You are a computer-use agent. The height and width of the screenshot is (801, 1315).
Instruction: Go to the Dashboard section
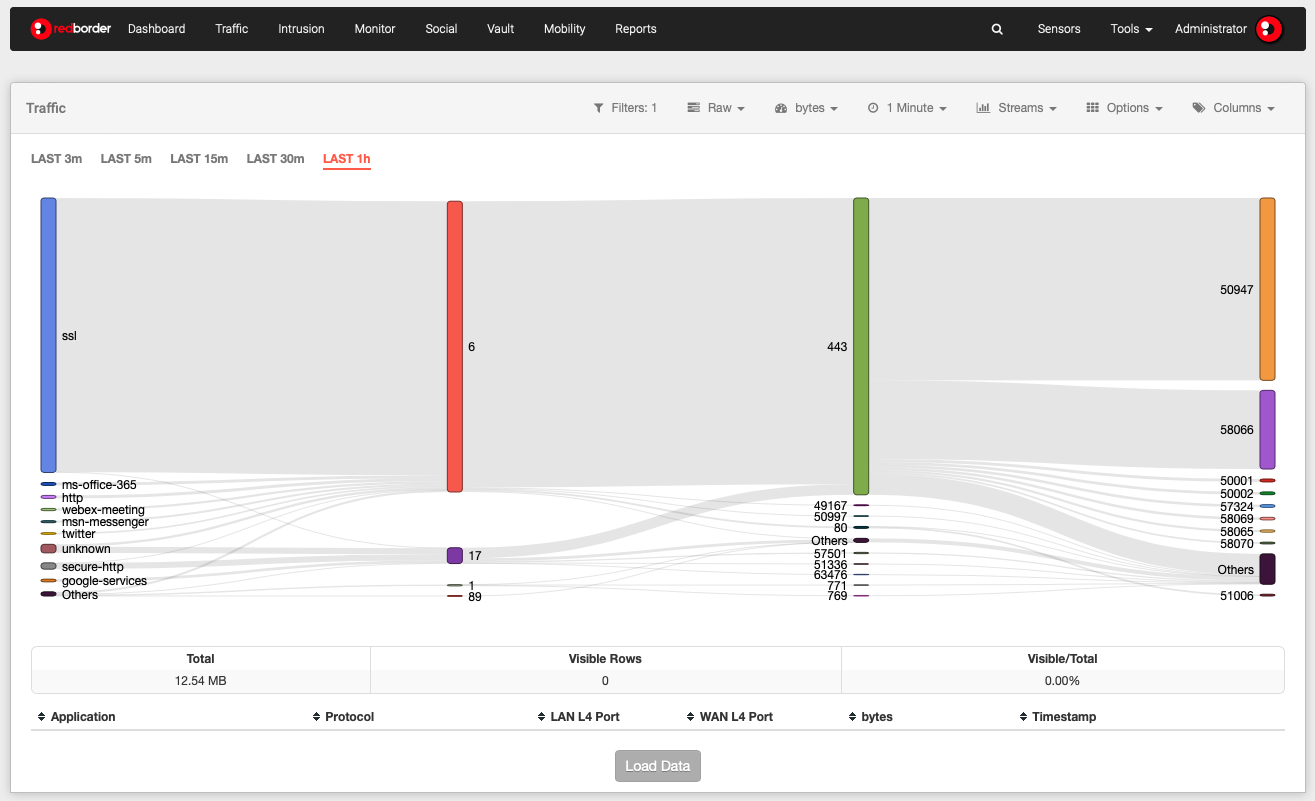click(156, 29)
